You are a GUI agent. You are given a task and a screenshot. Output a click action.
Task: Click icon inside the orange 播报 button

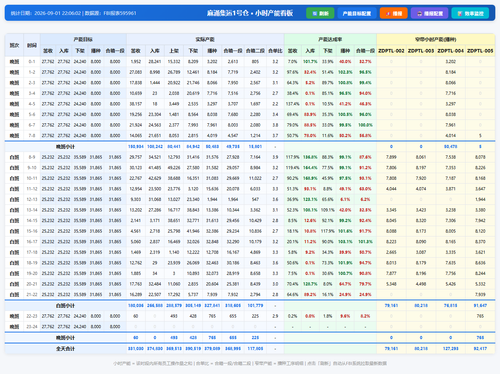click(x=388, y=14)
